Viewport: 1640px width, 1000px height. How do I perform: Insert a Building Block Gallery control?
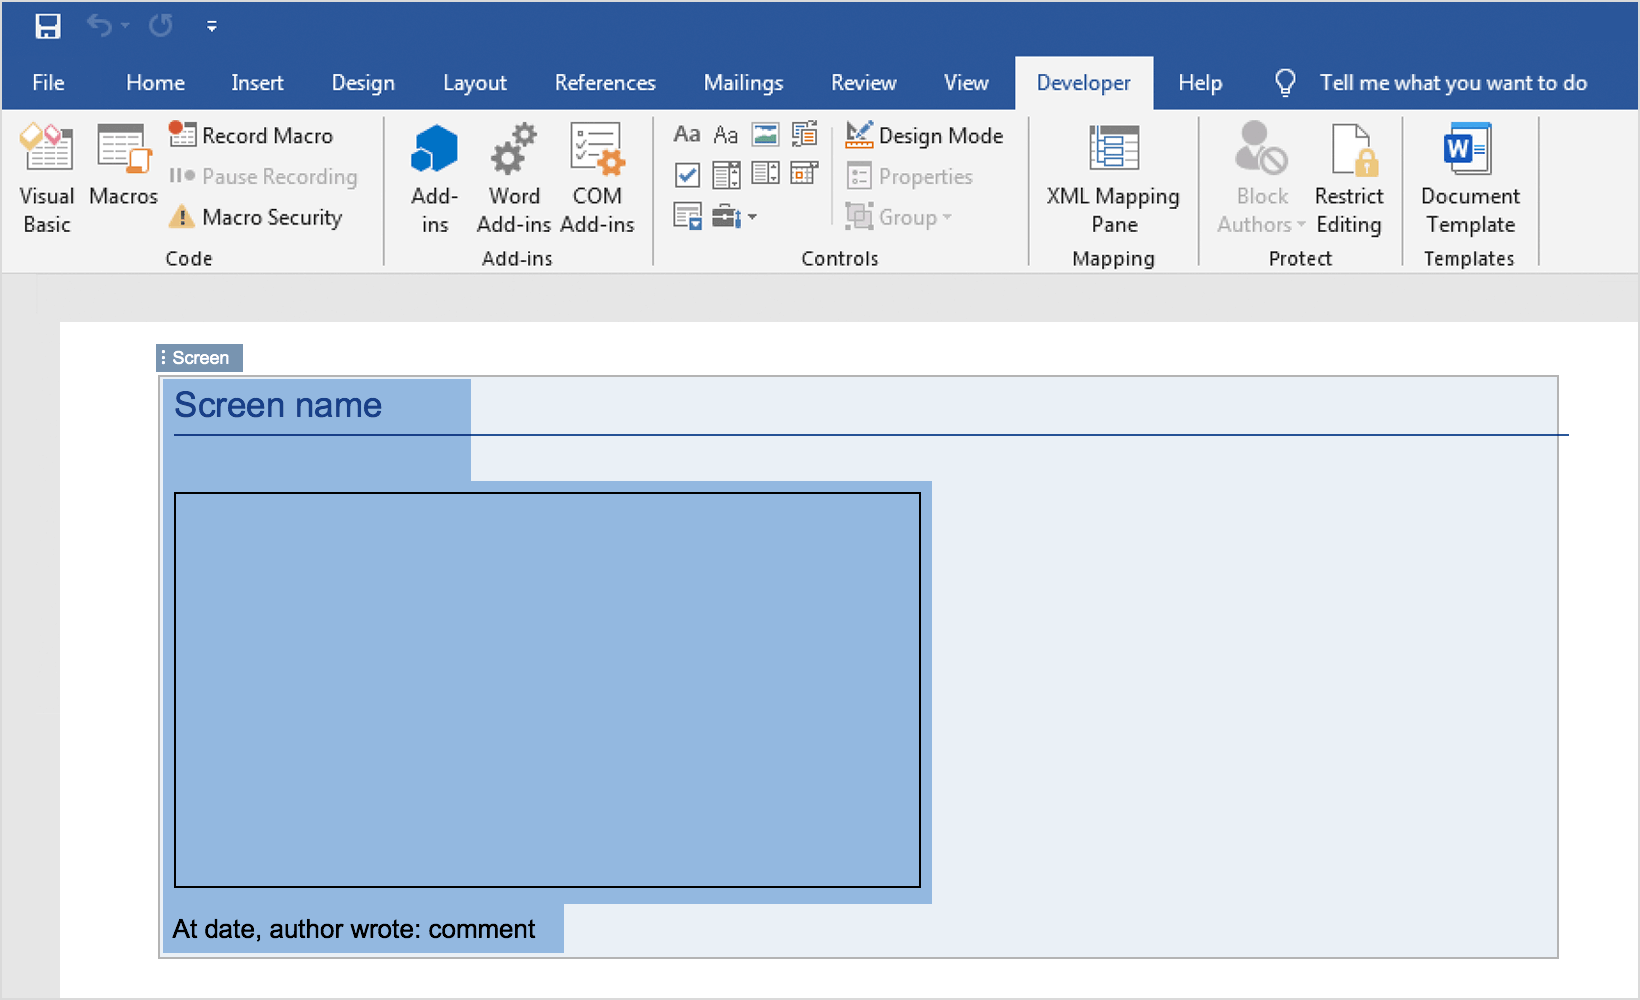805,135
